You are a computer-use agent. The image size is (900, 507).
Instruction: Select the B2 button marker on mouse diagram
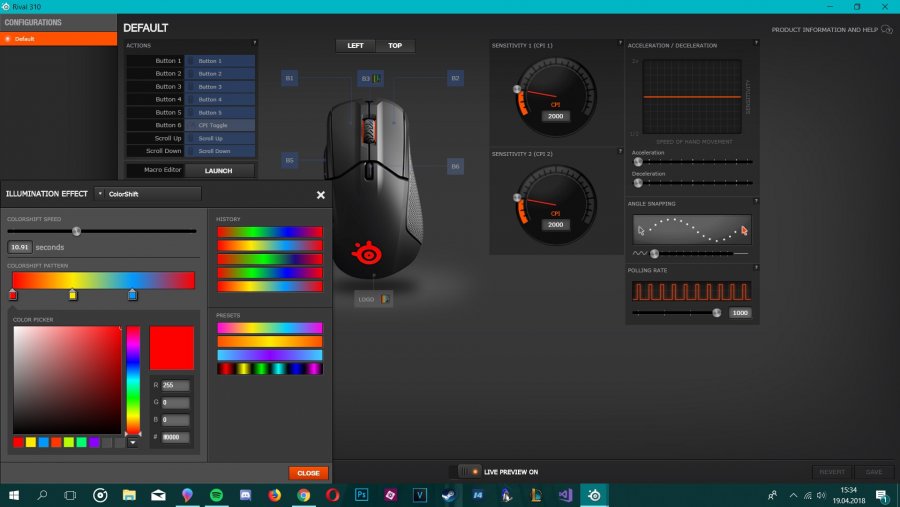click(x=455, y=78)
